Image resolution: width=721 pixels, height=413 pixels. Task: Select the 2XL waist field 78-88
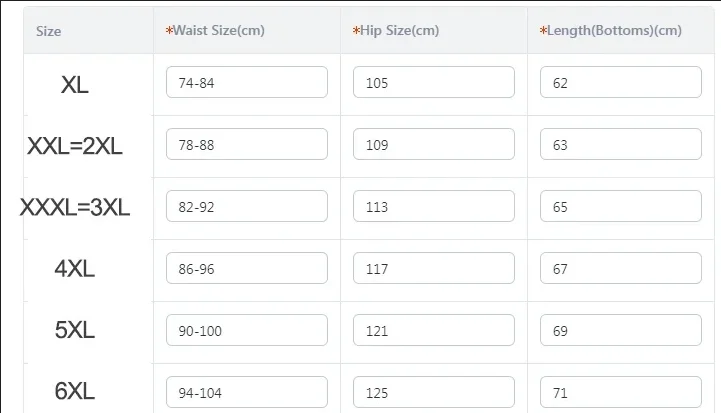(247, 144)
